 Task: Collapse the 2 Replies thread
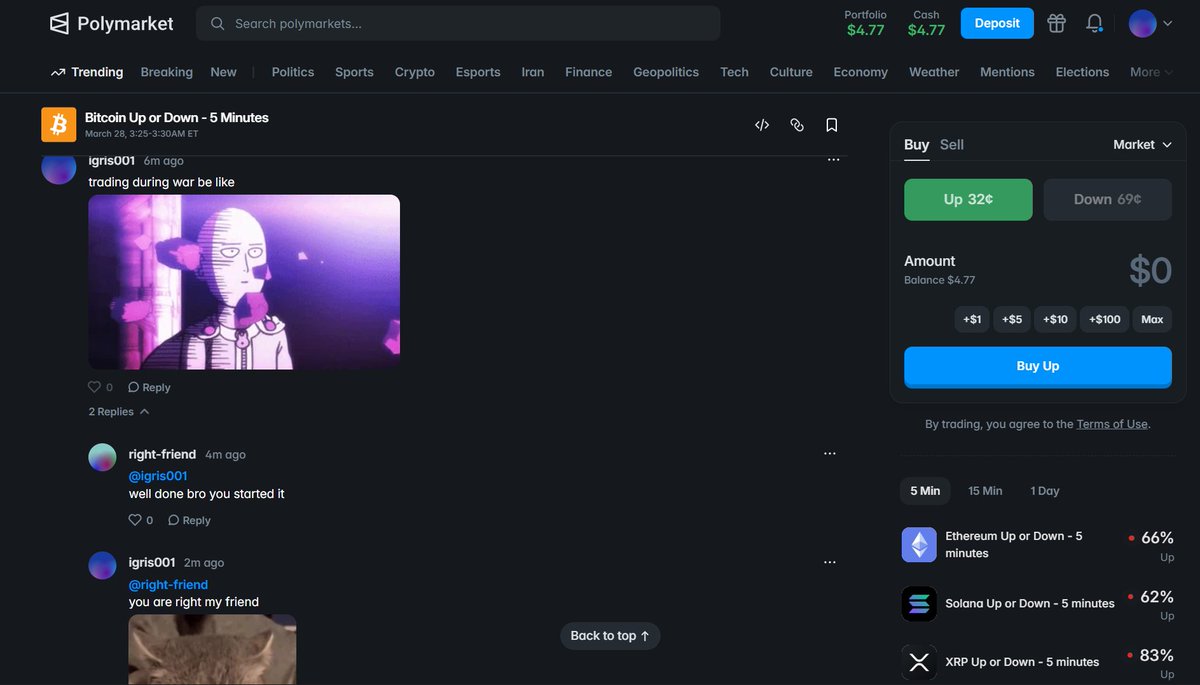119,412
